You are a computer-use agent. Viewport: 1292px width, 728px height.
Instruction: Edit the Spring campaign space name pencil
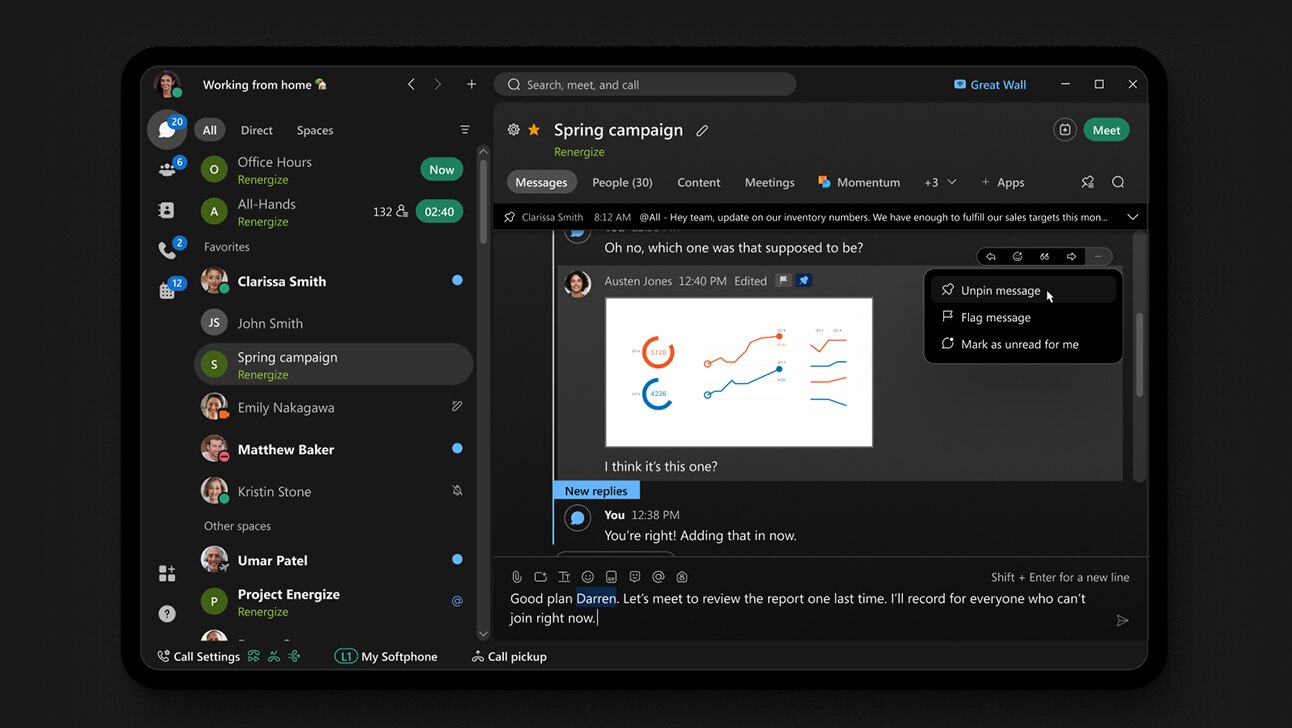point(702,130)
